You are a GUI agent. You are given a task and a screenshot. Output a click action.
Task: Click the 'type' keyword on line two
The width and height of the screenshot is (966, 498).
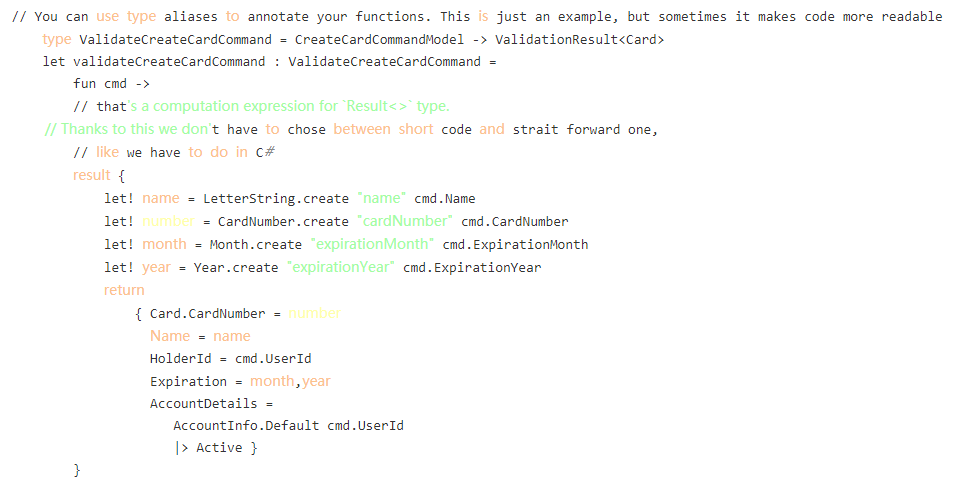pos(57,40)
